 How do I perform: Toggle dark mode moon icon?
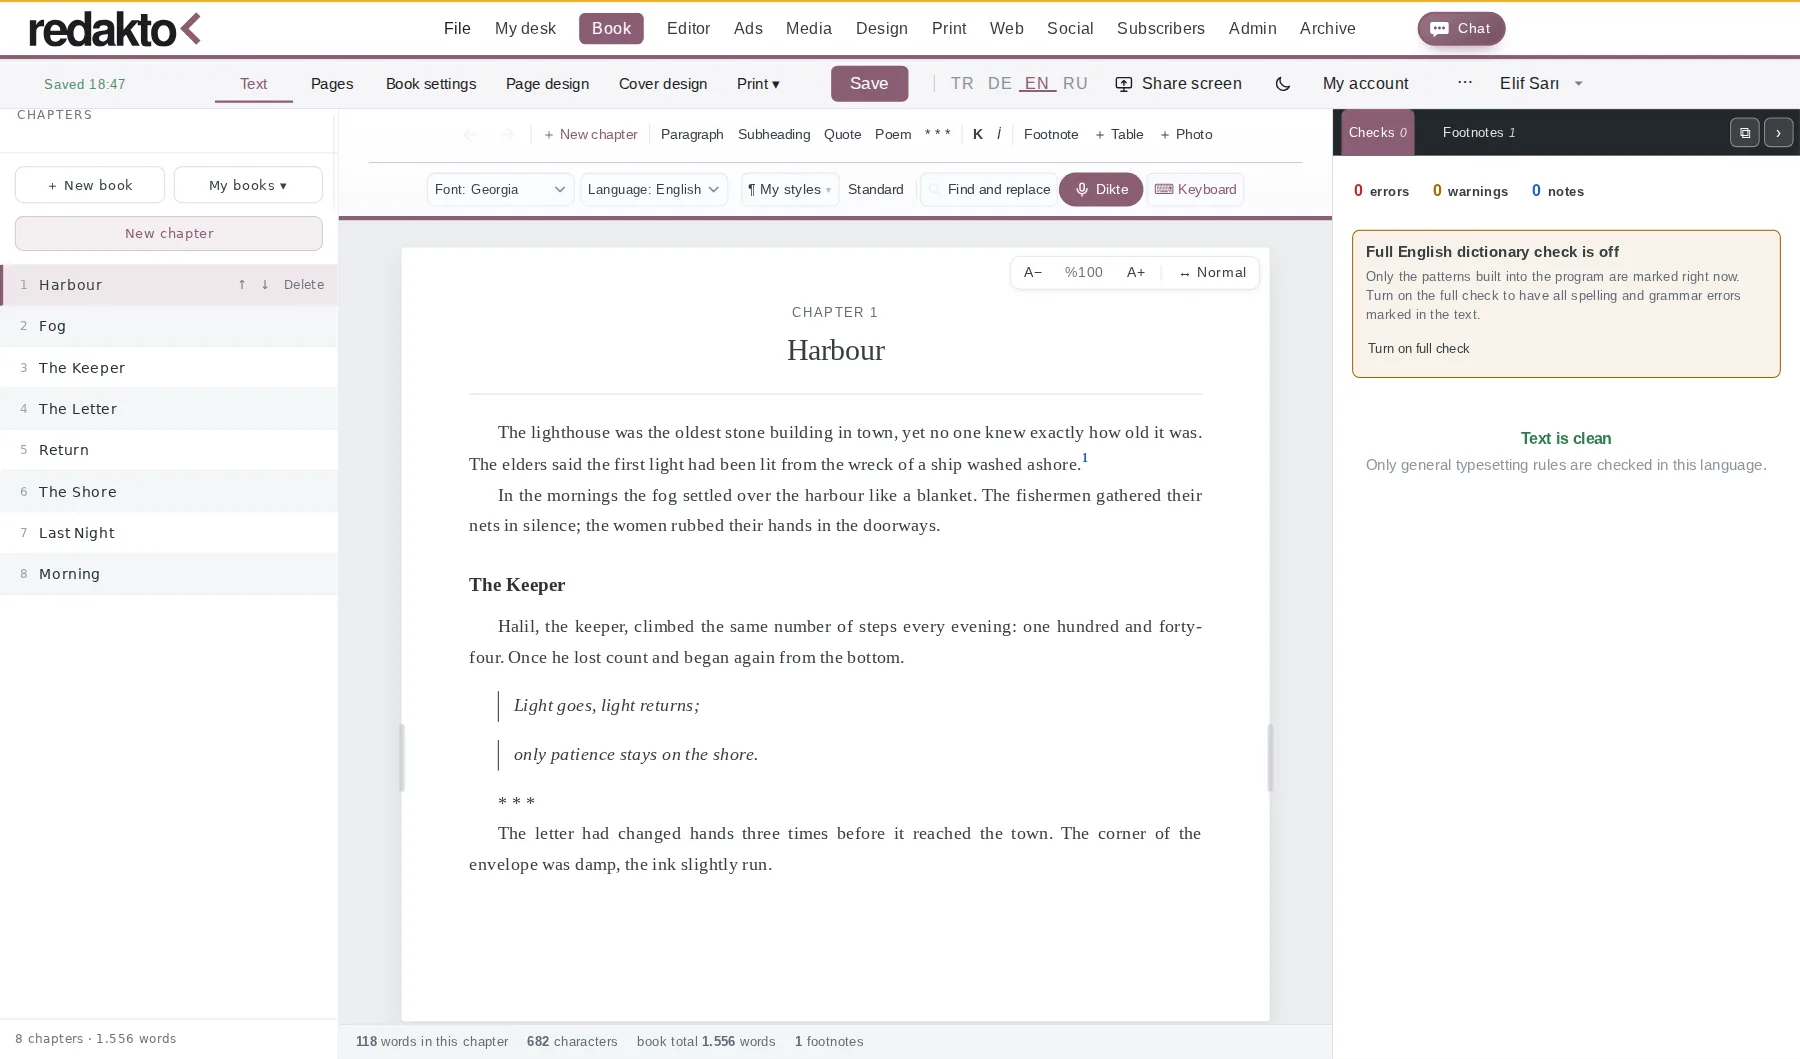[1283, 84]
